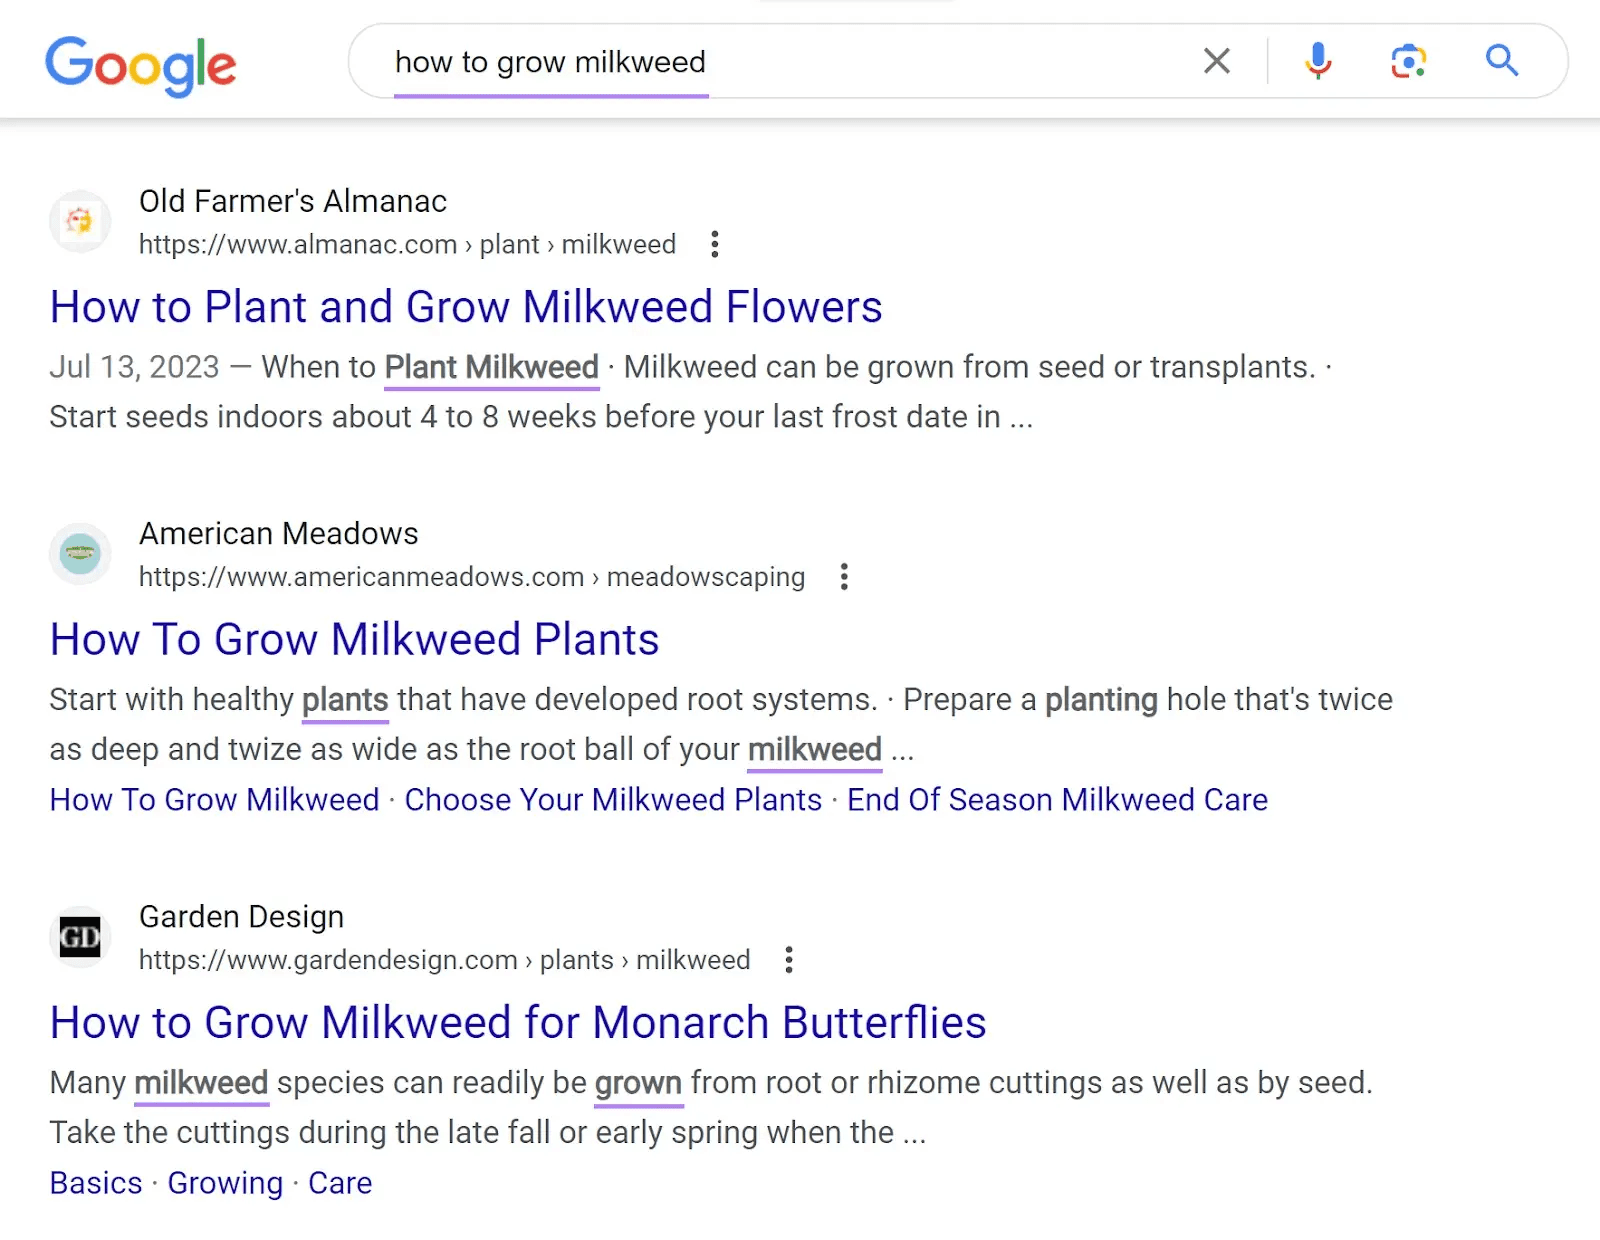Clear the search box with X

tap(1216, 61)
